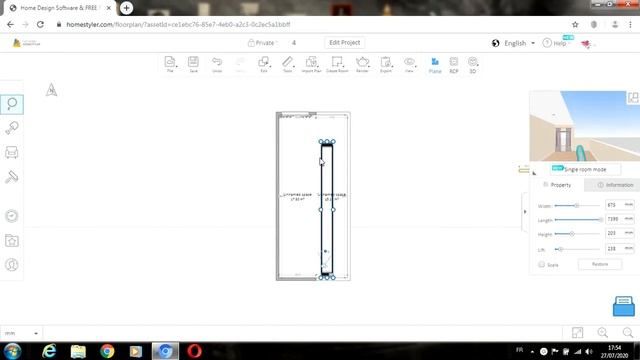Viewport: 640px width, 360px height.
Task: Open the Lift unit mm dropdown
Action: 629,249
